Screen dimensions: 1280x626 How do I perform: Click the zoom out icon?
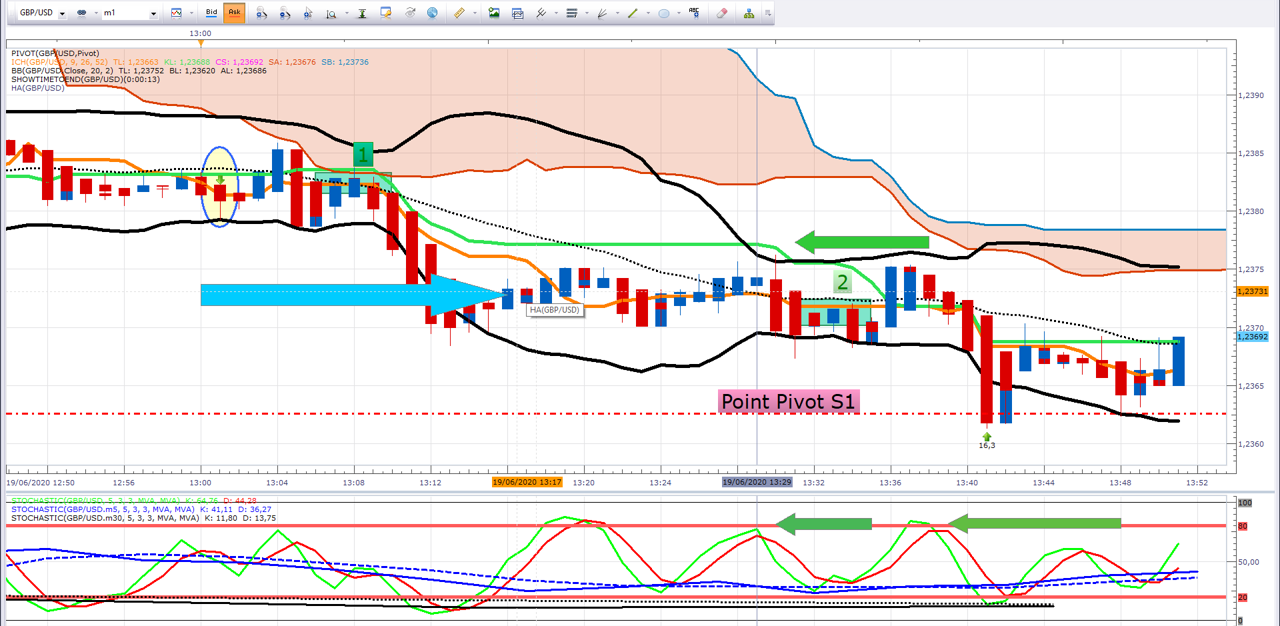285,14
